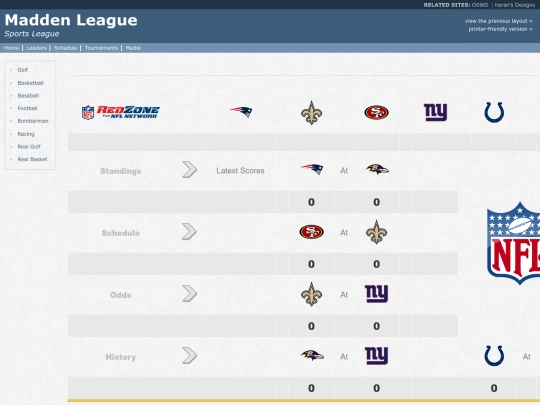540x405 pixels.
Task: Click the large NFL shield logo
Action: point(513,243)
